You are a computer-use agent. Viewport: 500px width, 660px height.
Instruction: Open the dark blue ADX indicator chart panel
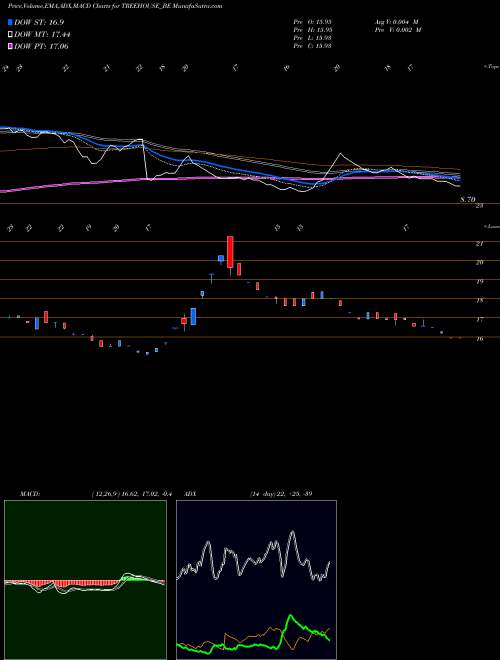256,580
